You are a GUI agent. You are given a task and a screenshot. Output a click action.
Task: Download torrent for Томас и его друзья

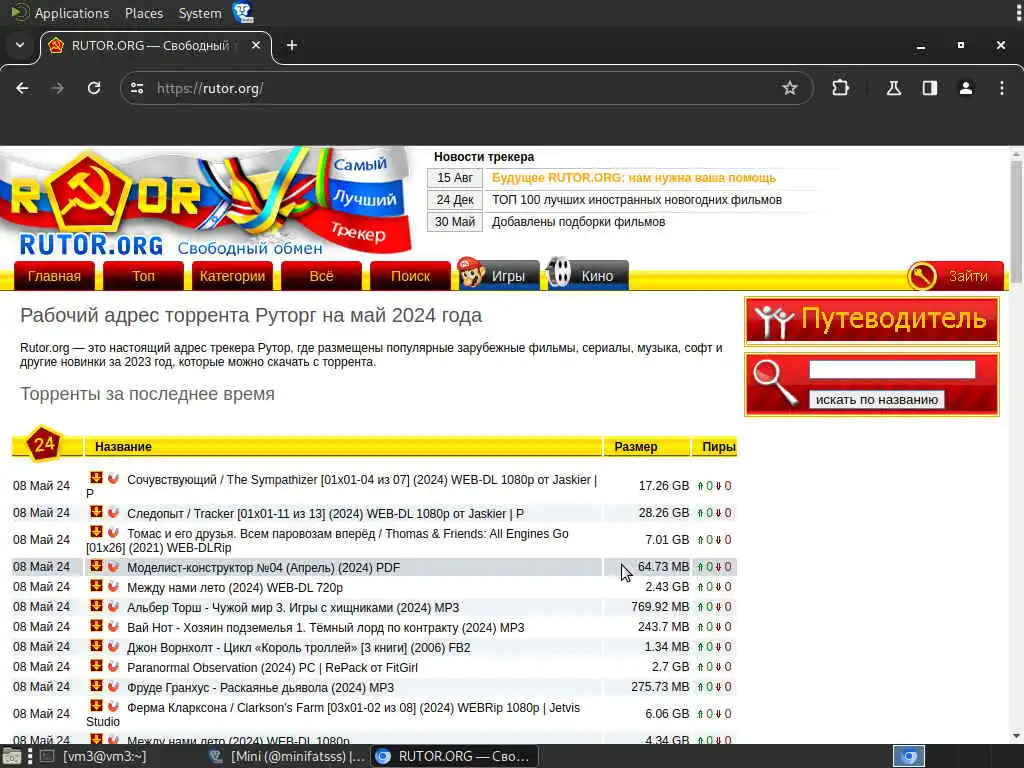point(96,532)
